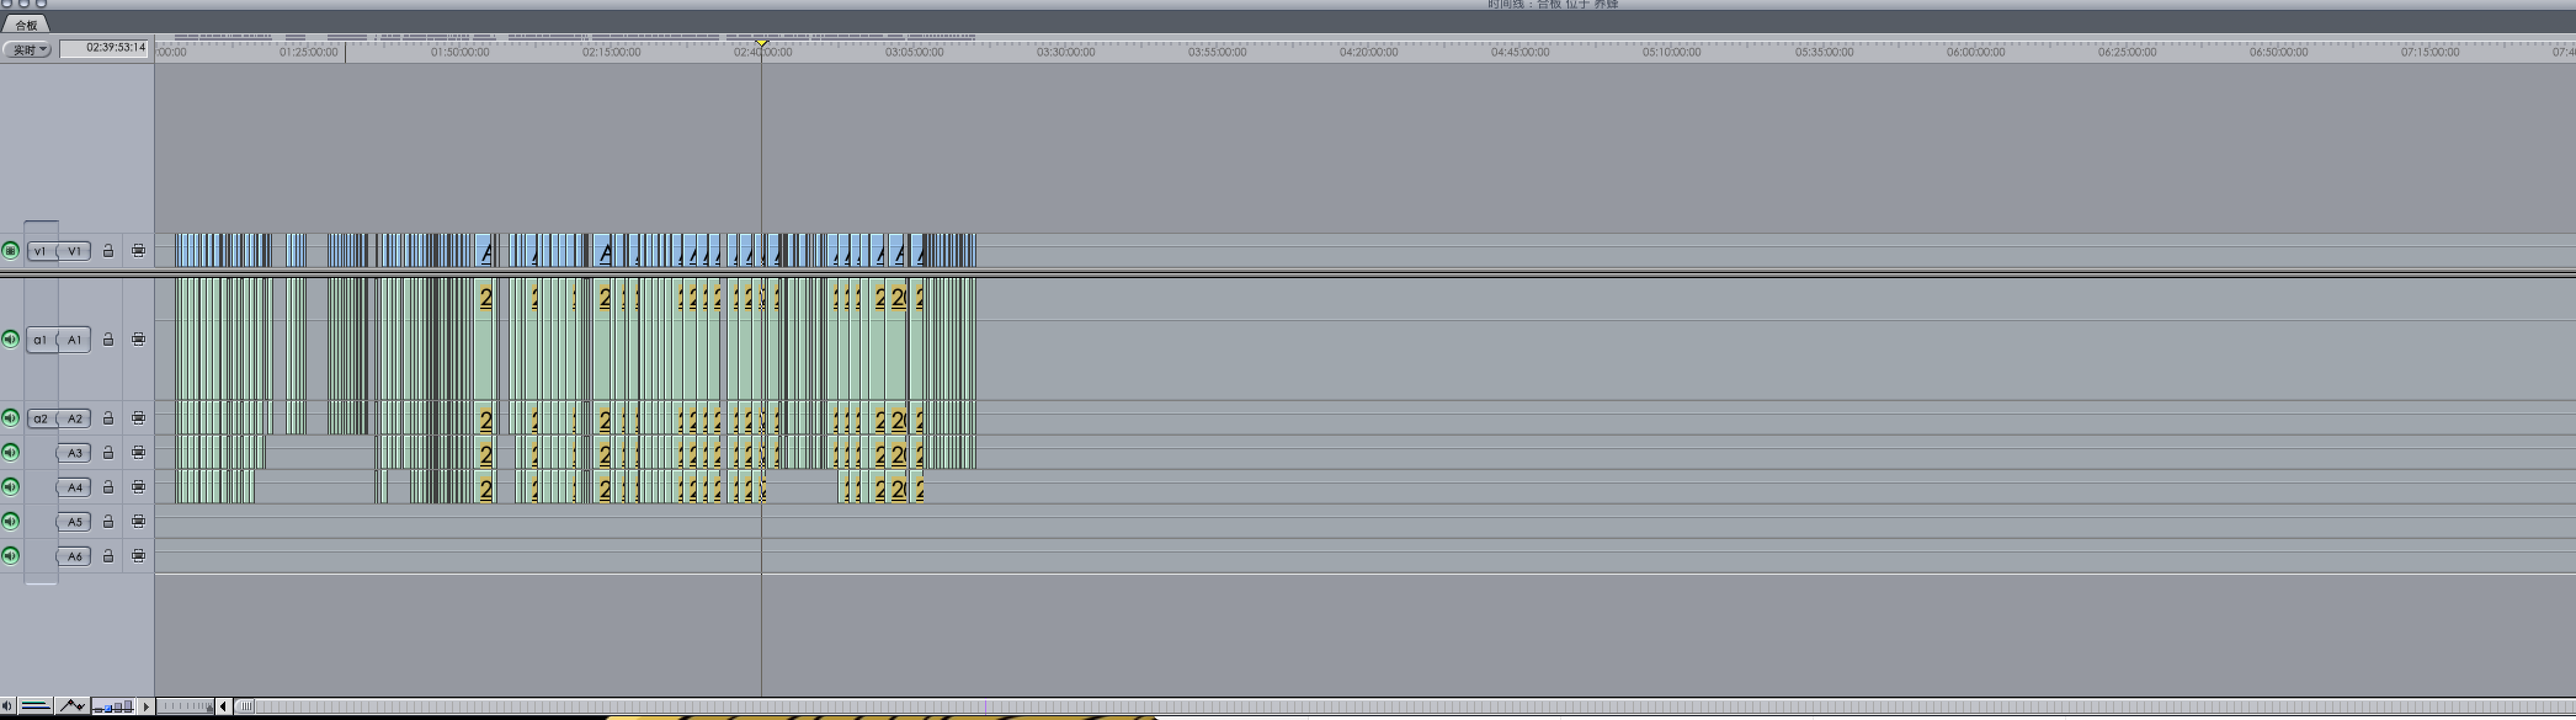Click ruler at 03:30:00:00 mark
Viewport: 2576px width, 720px height.
[1065, 52]
